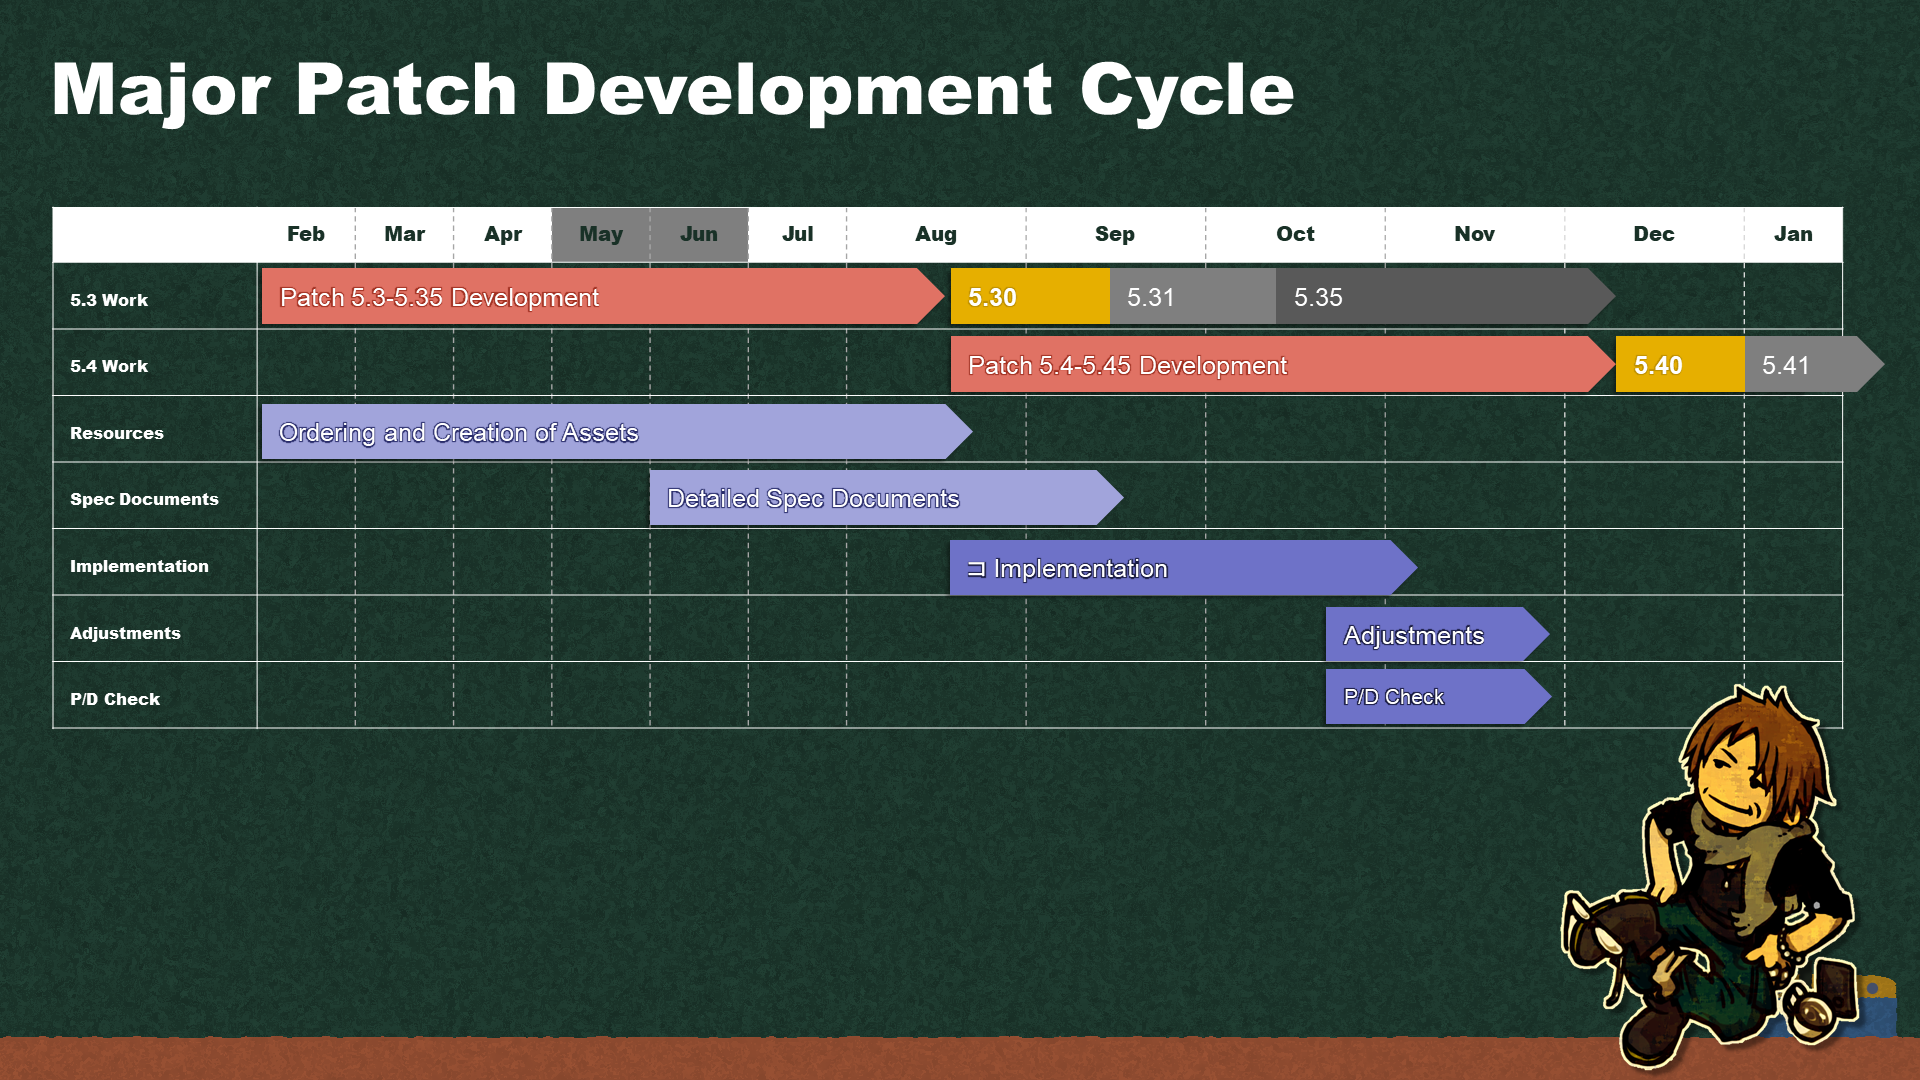Image resolution: width=1920 pixels, height=1080 pixels.
Task: Select the Major Patch Development Cycle title
Action: [x=672, y=90]
